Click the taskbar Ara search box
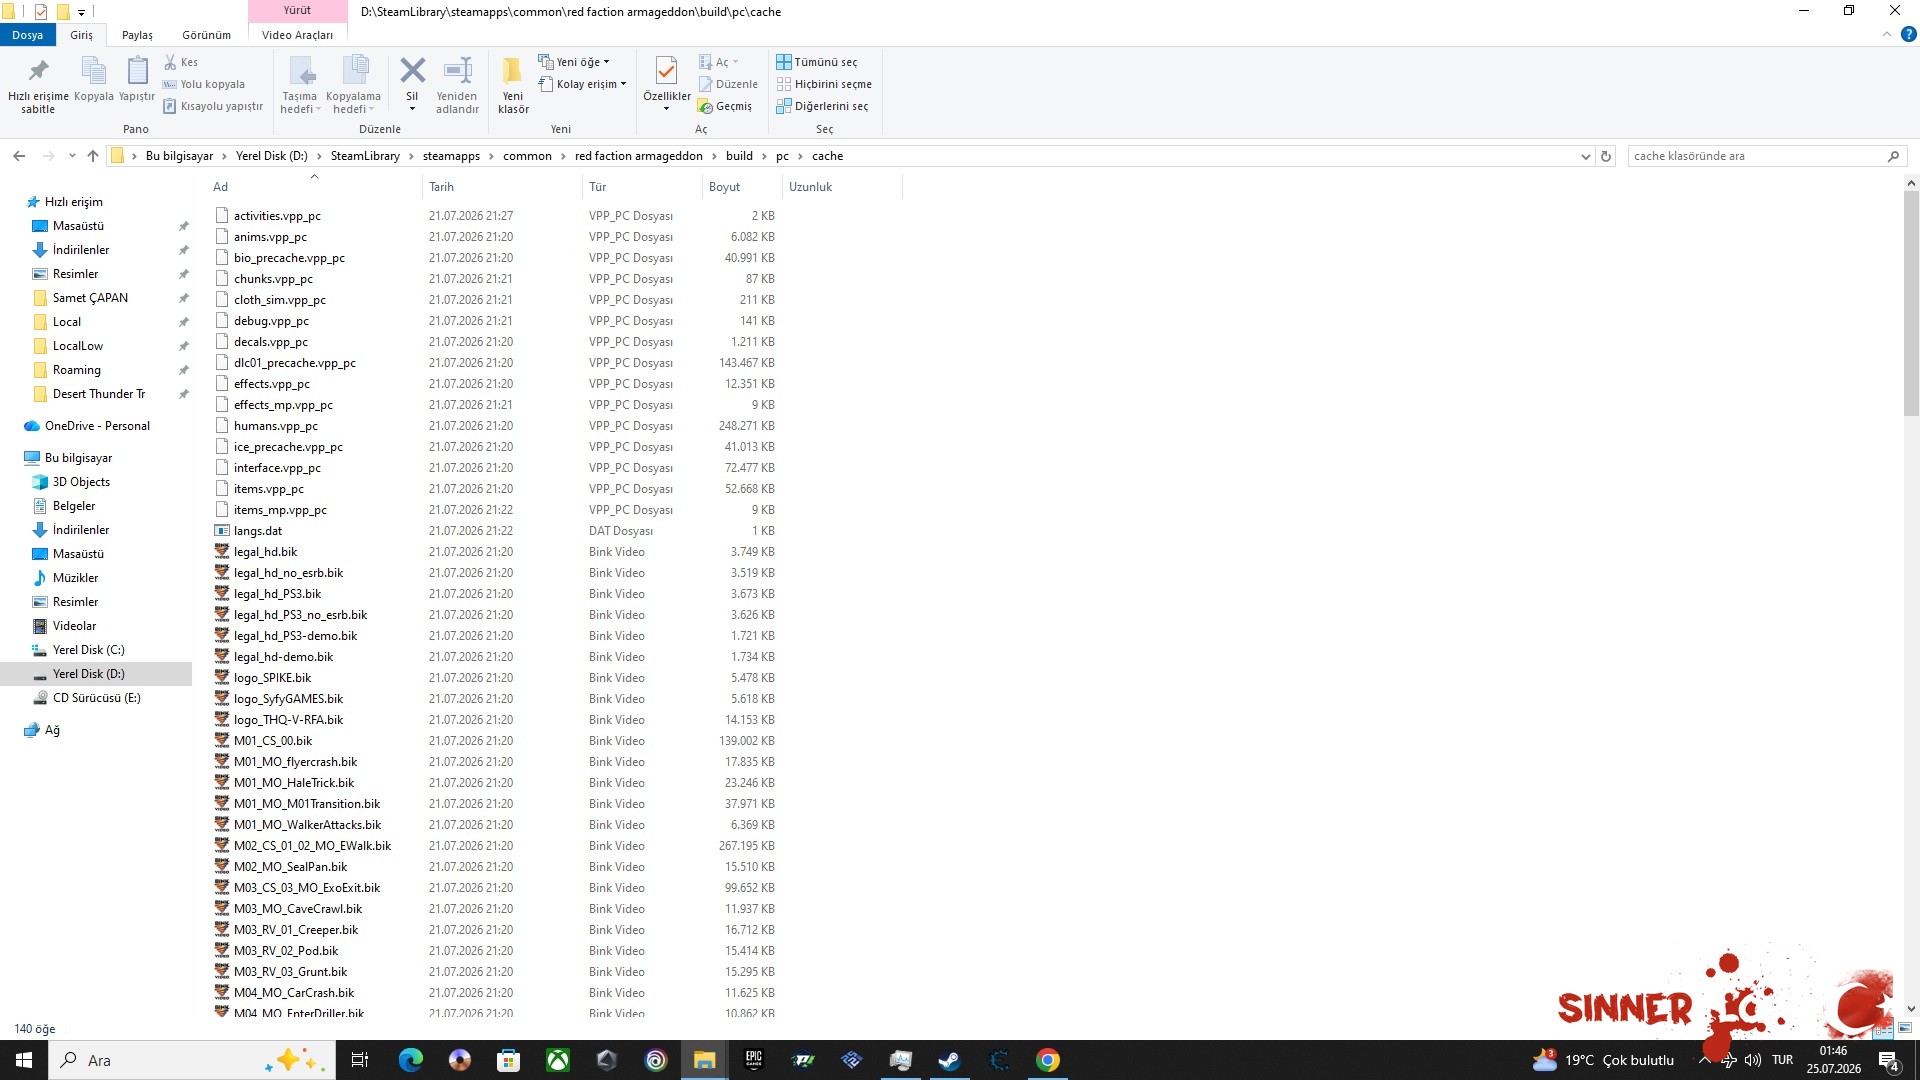This screenshot has height=1080, width=1920. (x=190, y=1060)
